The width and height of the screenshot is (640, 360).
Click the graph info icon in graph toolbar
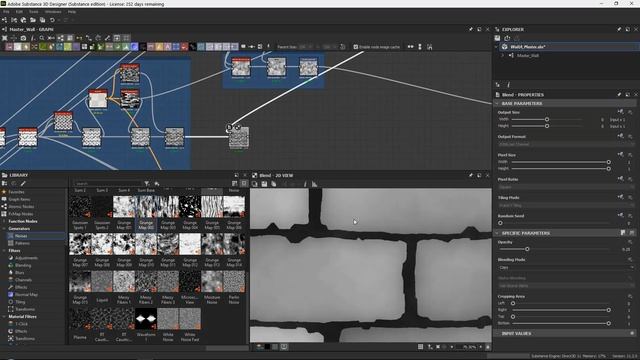[x=33, y=38]
